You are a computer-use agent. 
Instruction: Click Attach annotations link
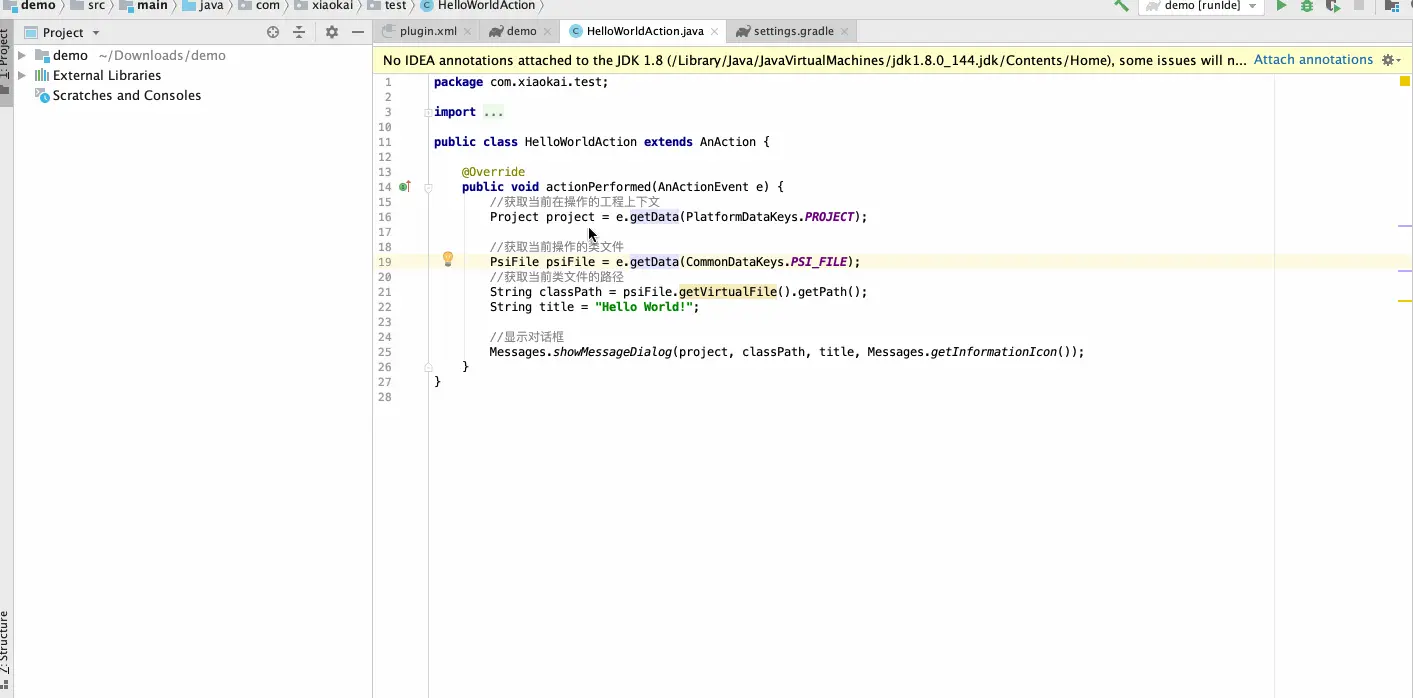[x=1313, y=60]
